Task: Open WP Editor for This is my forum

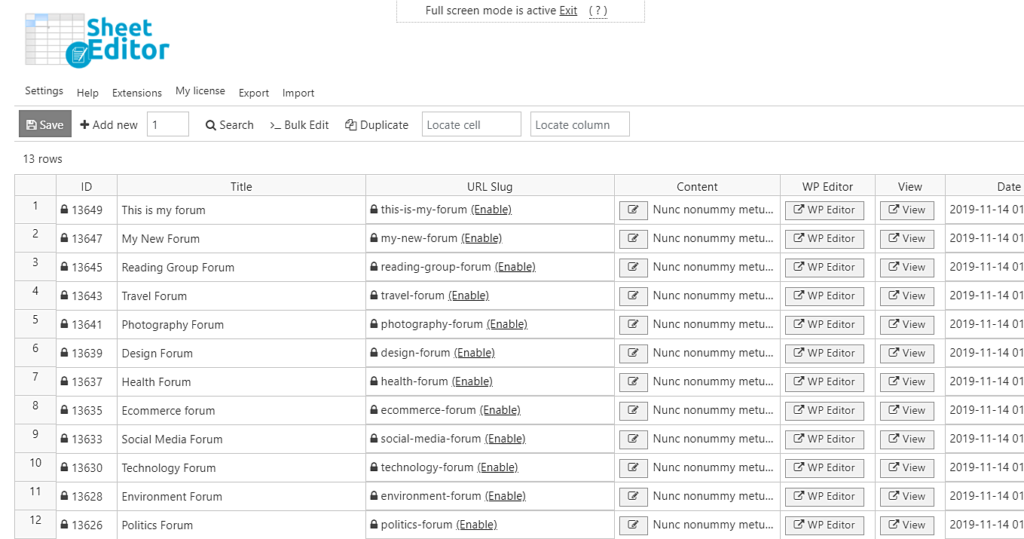Action: [x=824, y=210]
